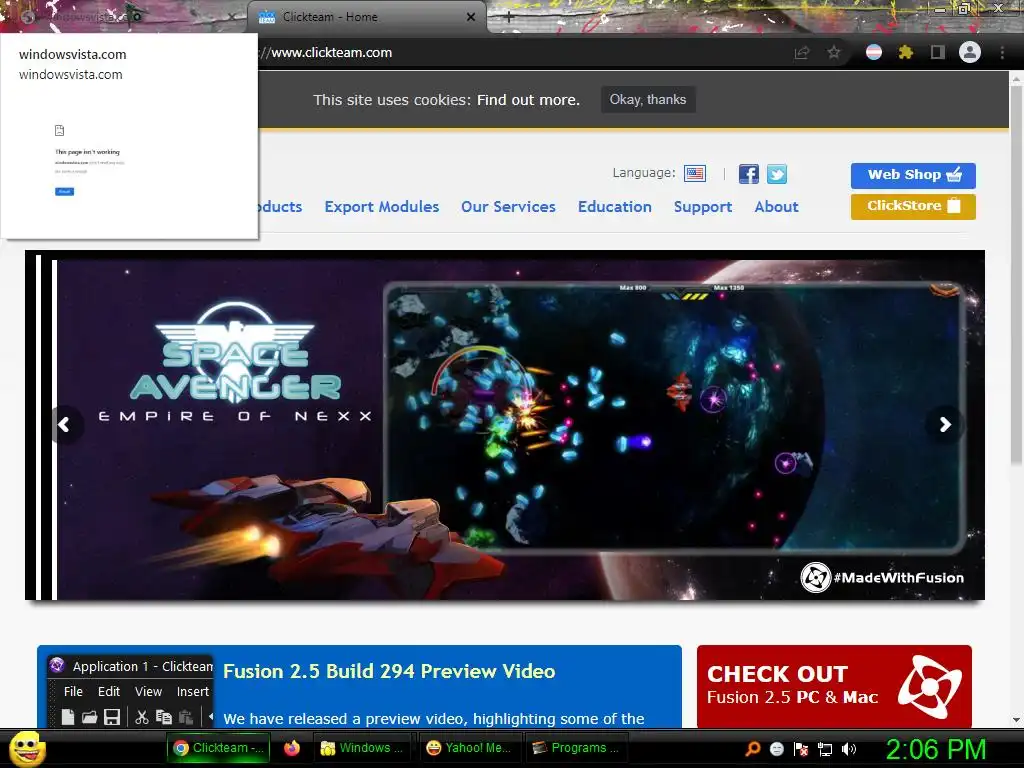Open the smiley face Start button
Viewport: 1024px width, 768px height.
click(27, 748)
